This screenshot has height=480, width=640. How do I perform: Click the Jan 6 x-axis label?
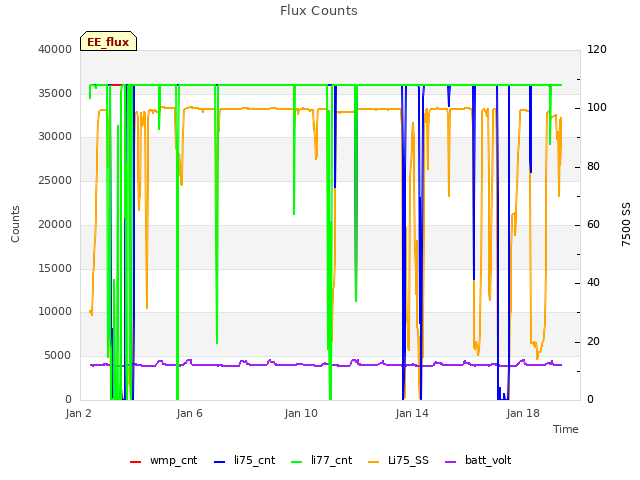pos(189,413)
